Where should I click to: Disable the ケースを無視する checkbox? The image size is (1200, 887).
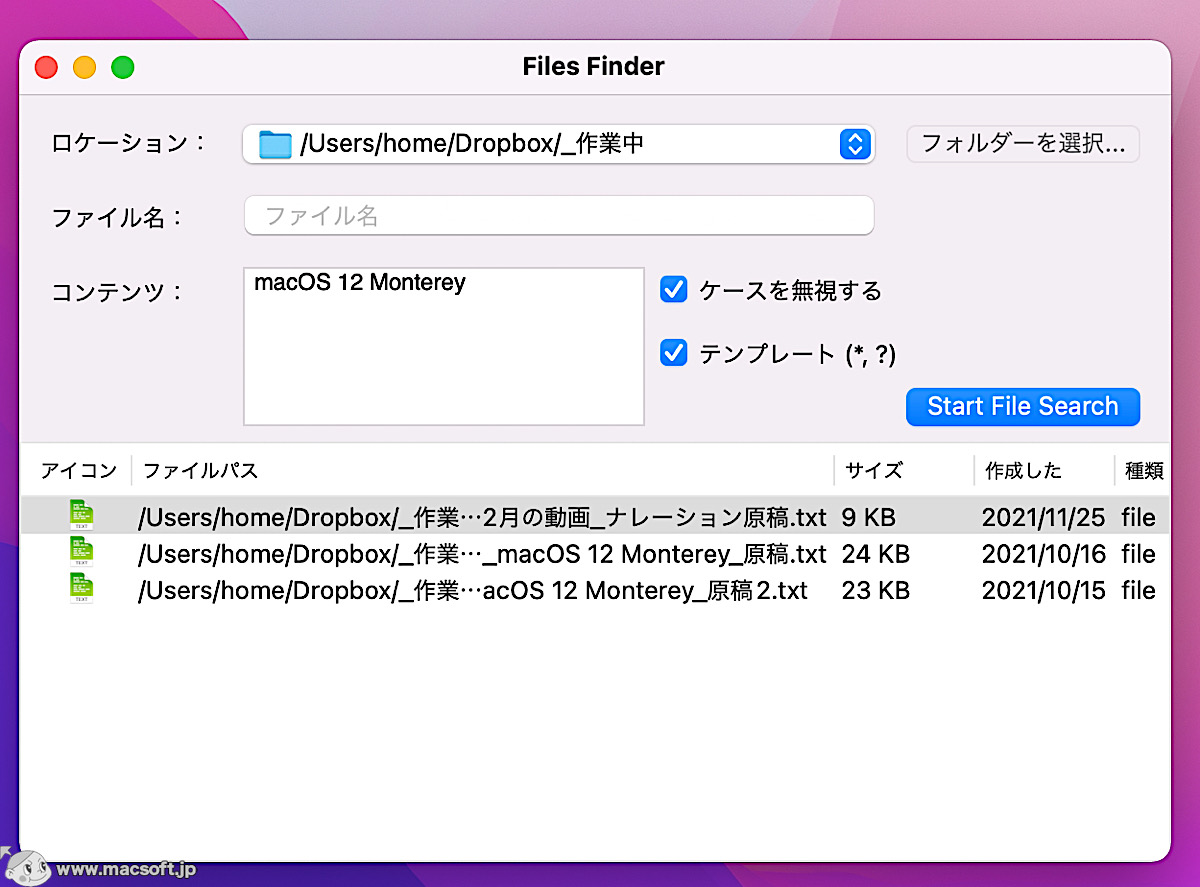click(673, 289)
